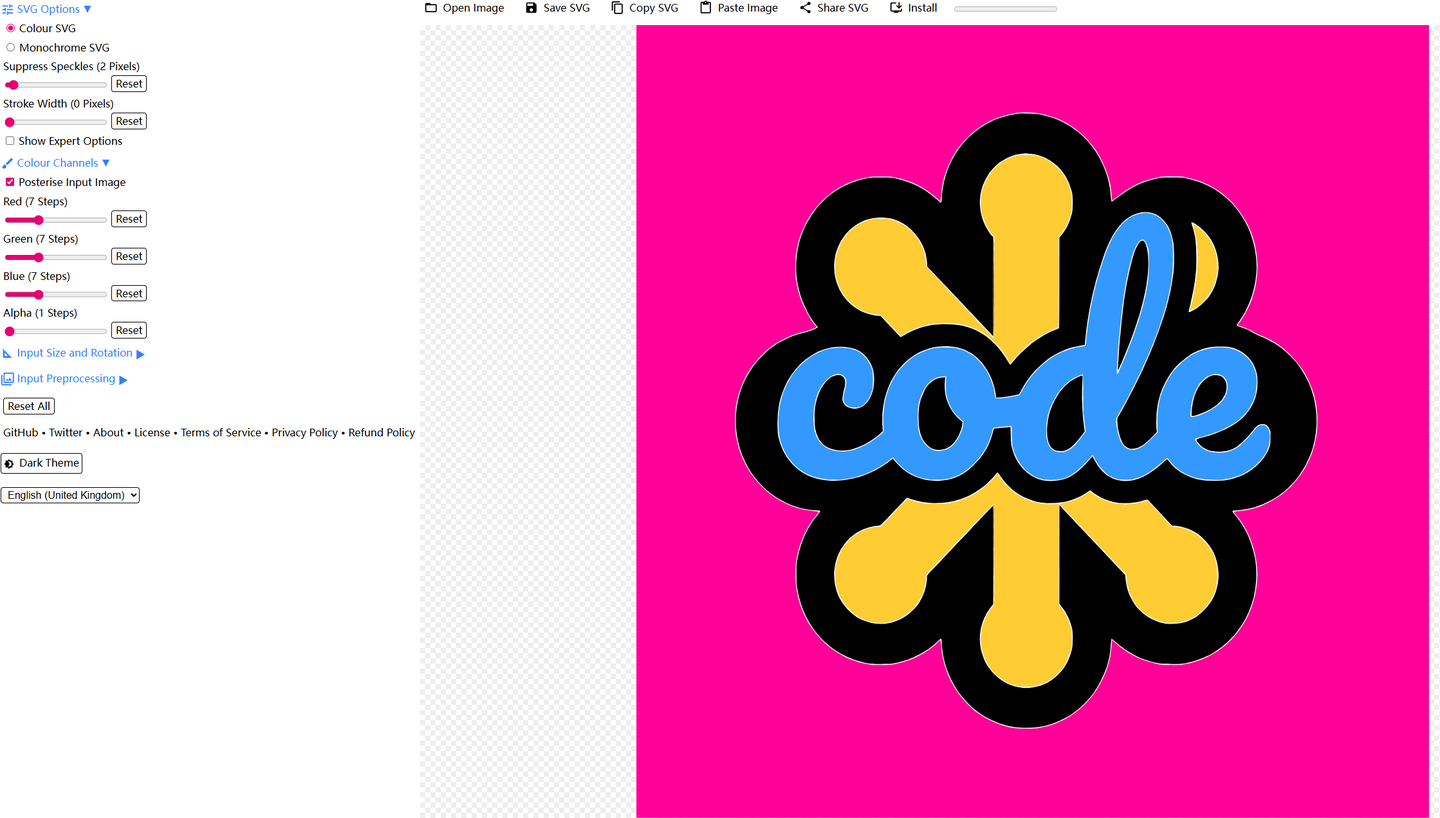Expand the Input Preprocessing section arrow

click(x=124, y=379)
